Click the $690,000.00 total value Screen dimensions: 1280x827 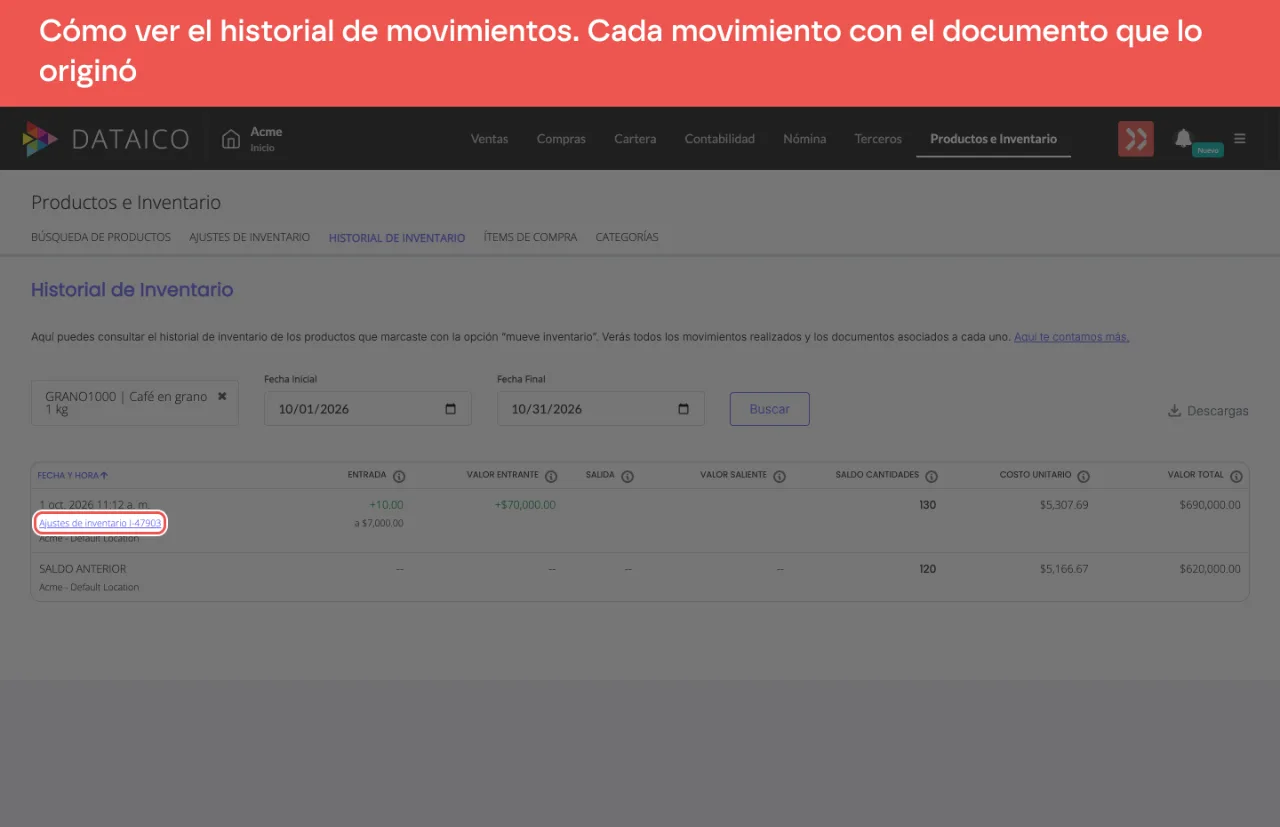[1209, 505]
